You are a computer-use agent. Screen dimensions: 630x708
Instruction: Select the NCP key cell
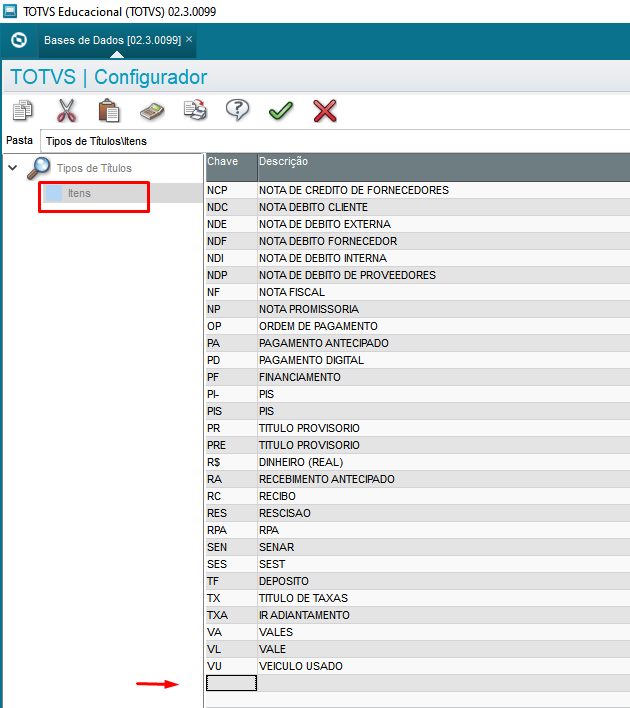click(232, 191)
